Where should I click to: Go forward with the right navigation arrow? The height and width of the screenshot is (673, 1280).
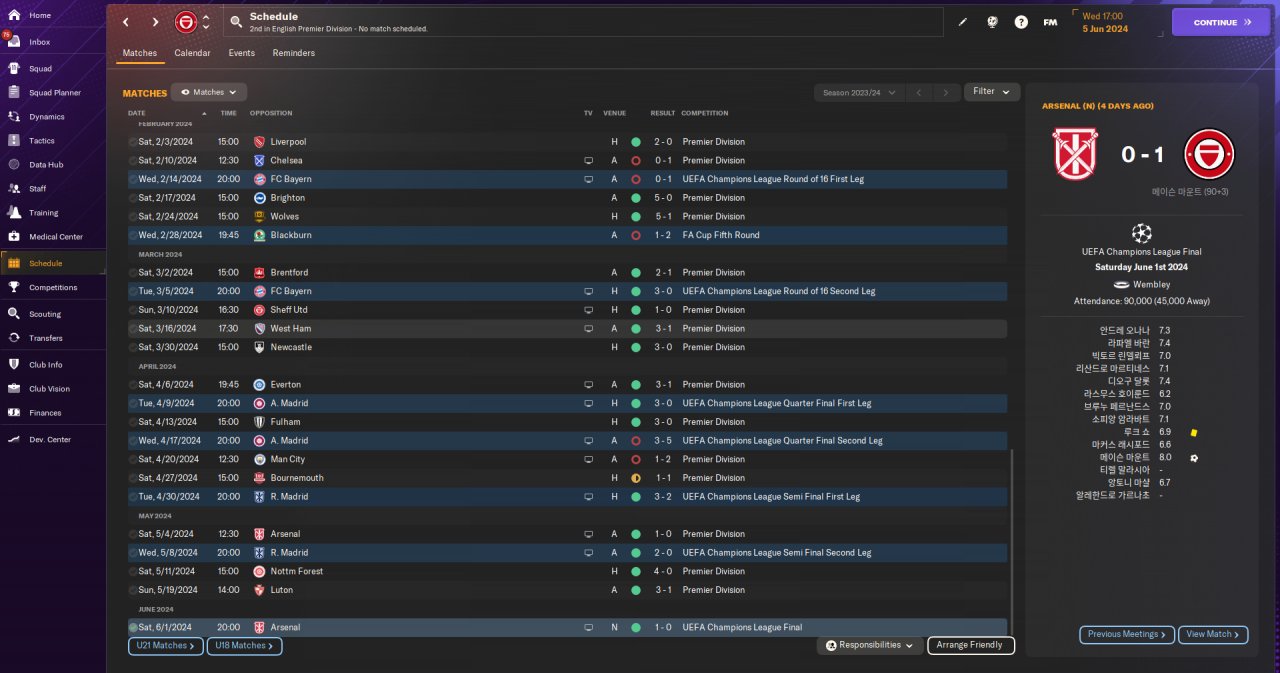tap(155, 22)
